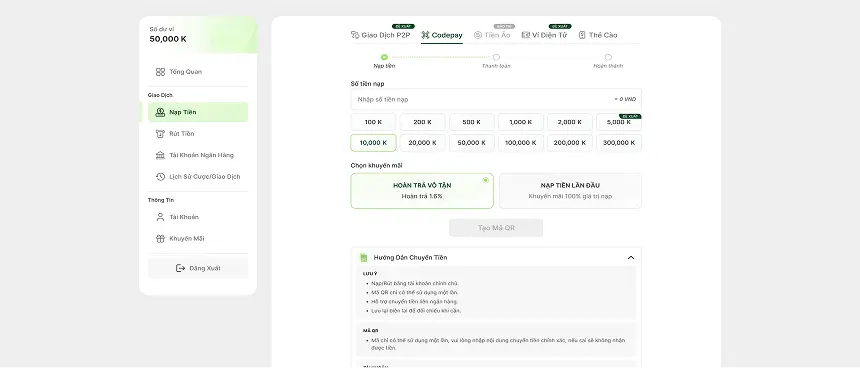The height and width of the screenshot is (368, 860).
Task: Pick the 1,000 K amount
Action: [520, 122]
